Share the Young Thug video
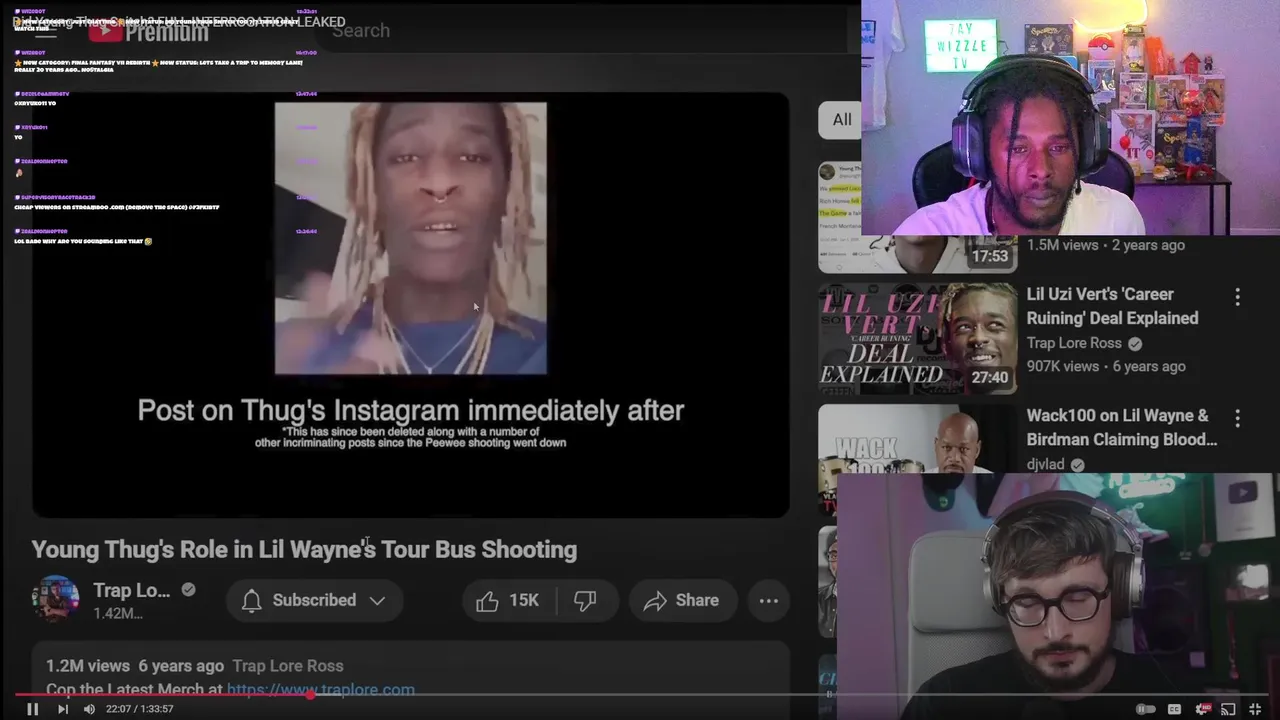 coord(681,600)
